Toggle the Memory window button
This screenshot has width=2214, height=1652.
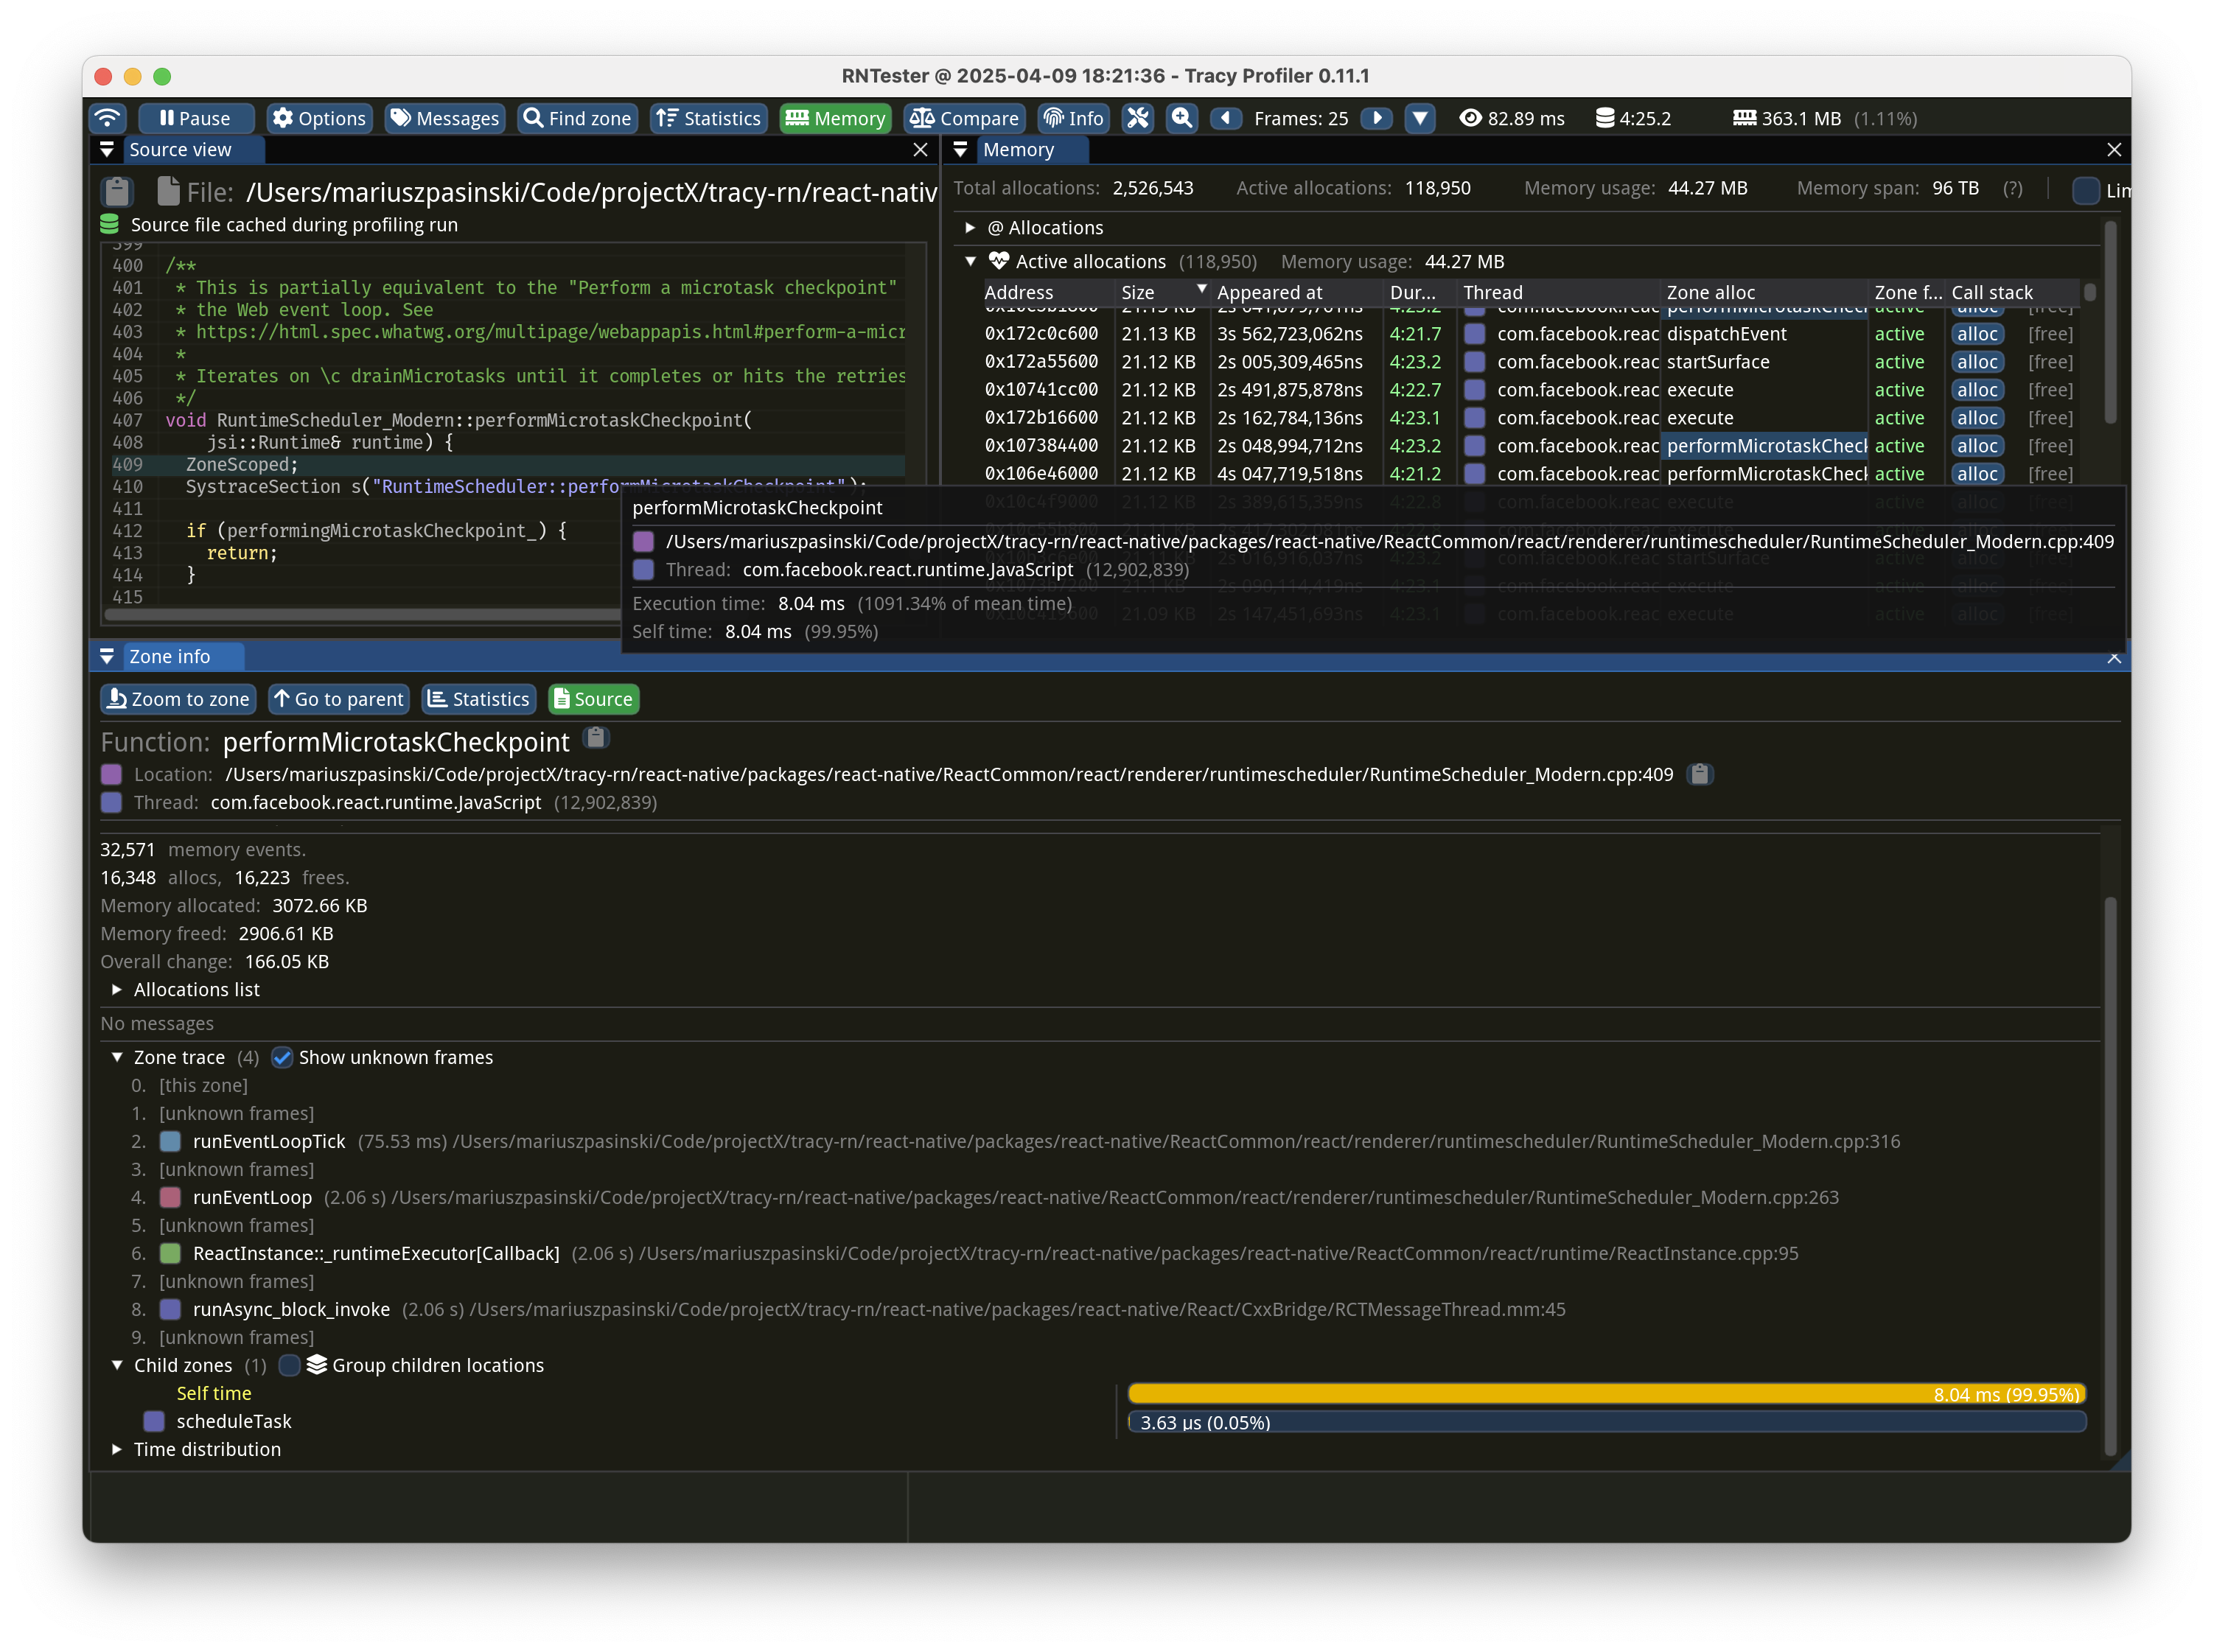pyautogui.click(x=835, y=118)
